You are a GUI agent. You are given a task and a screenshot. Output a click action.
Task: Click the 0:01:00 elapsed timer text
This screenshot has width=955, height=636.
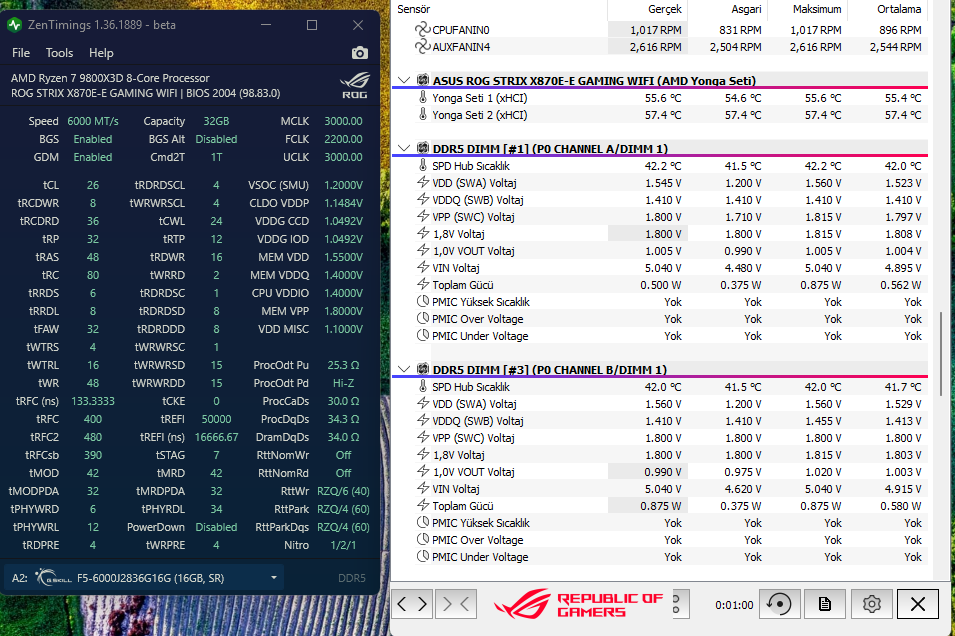coord(734,605)
